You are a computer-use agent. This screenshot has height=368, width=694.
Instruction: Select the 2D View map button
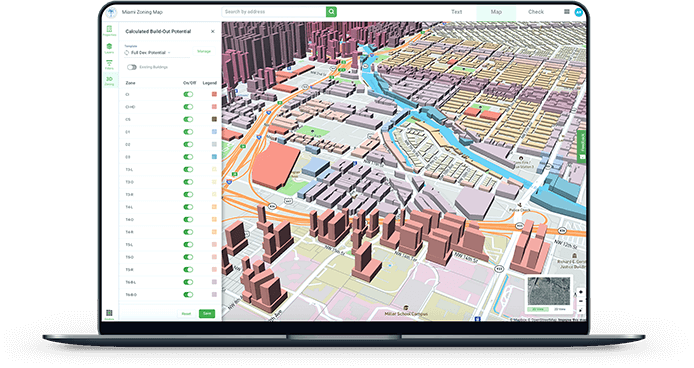tap(560, 309)
